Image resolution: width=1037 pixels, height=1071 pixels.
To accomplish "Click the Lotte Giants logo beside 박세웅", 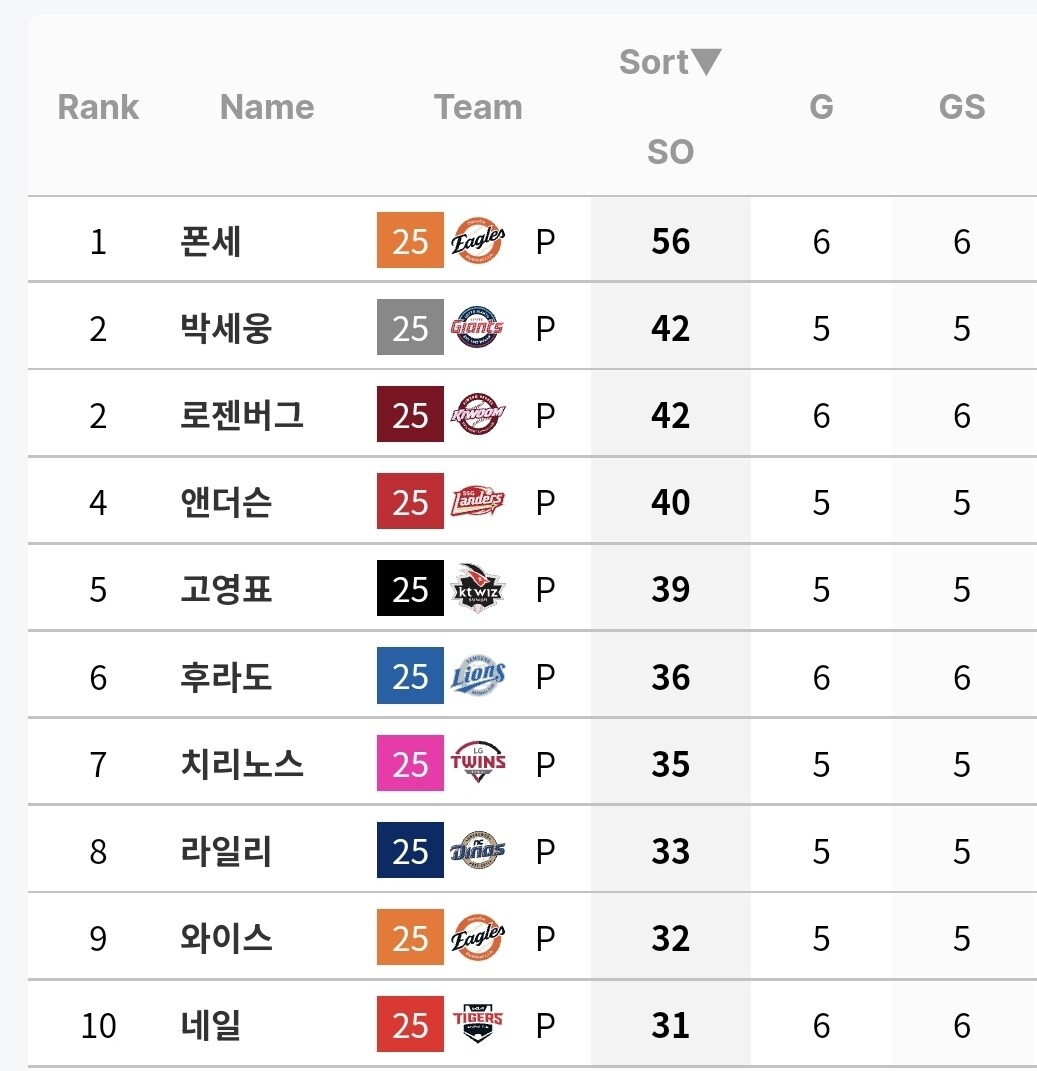I will (478, 327).
